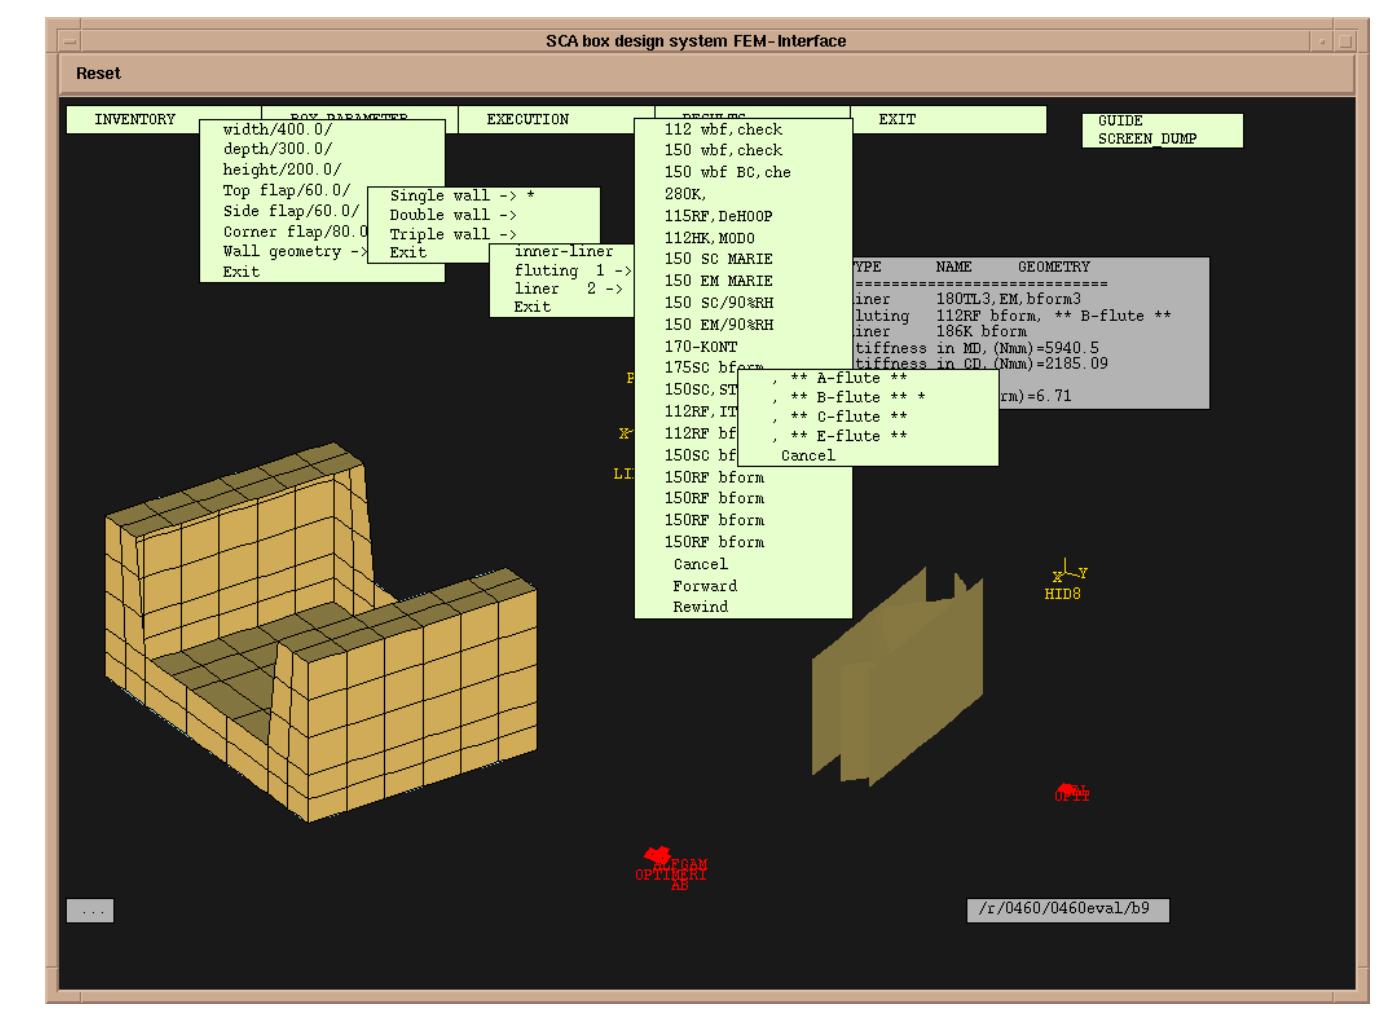The height and width of the screenshot is (1015, 1395).
Task: Click the Reset menu item
Action: click(98, 74)
